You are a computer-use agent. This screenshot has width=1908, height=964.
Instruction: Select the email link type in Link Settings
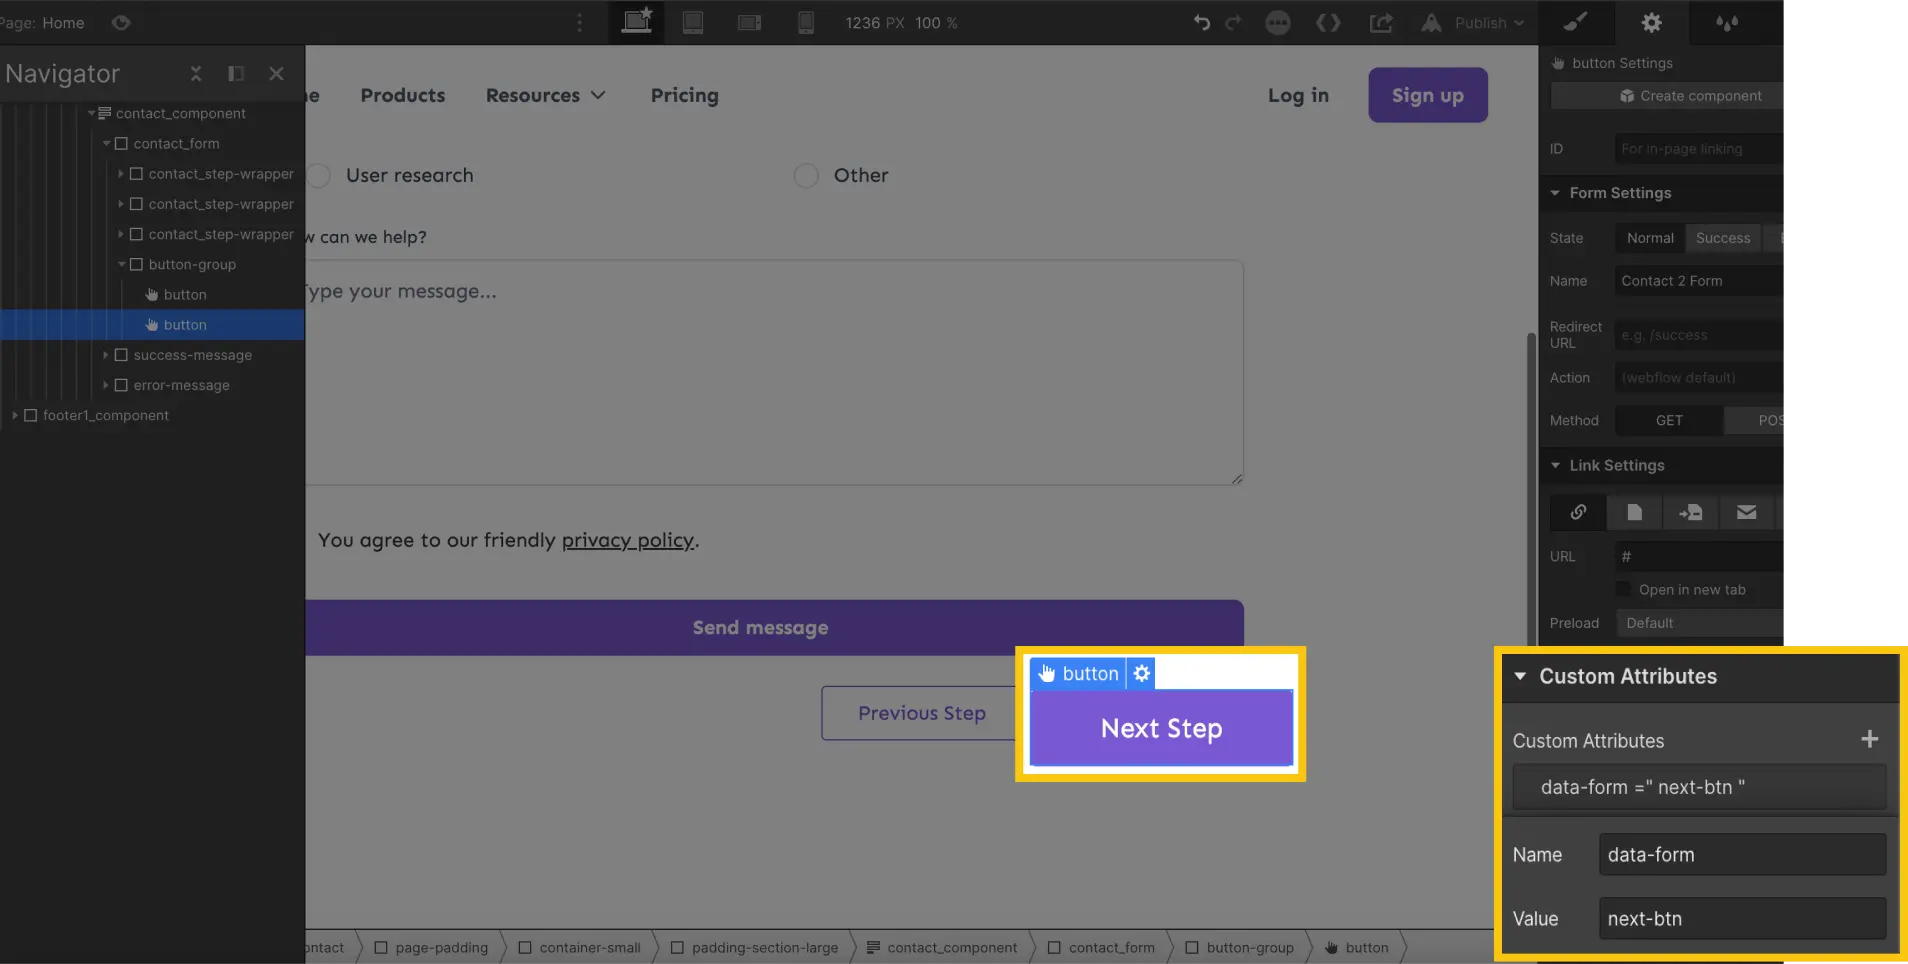[x=1747, y=512]
